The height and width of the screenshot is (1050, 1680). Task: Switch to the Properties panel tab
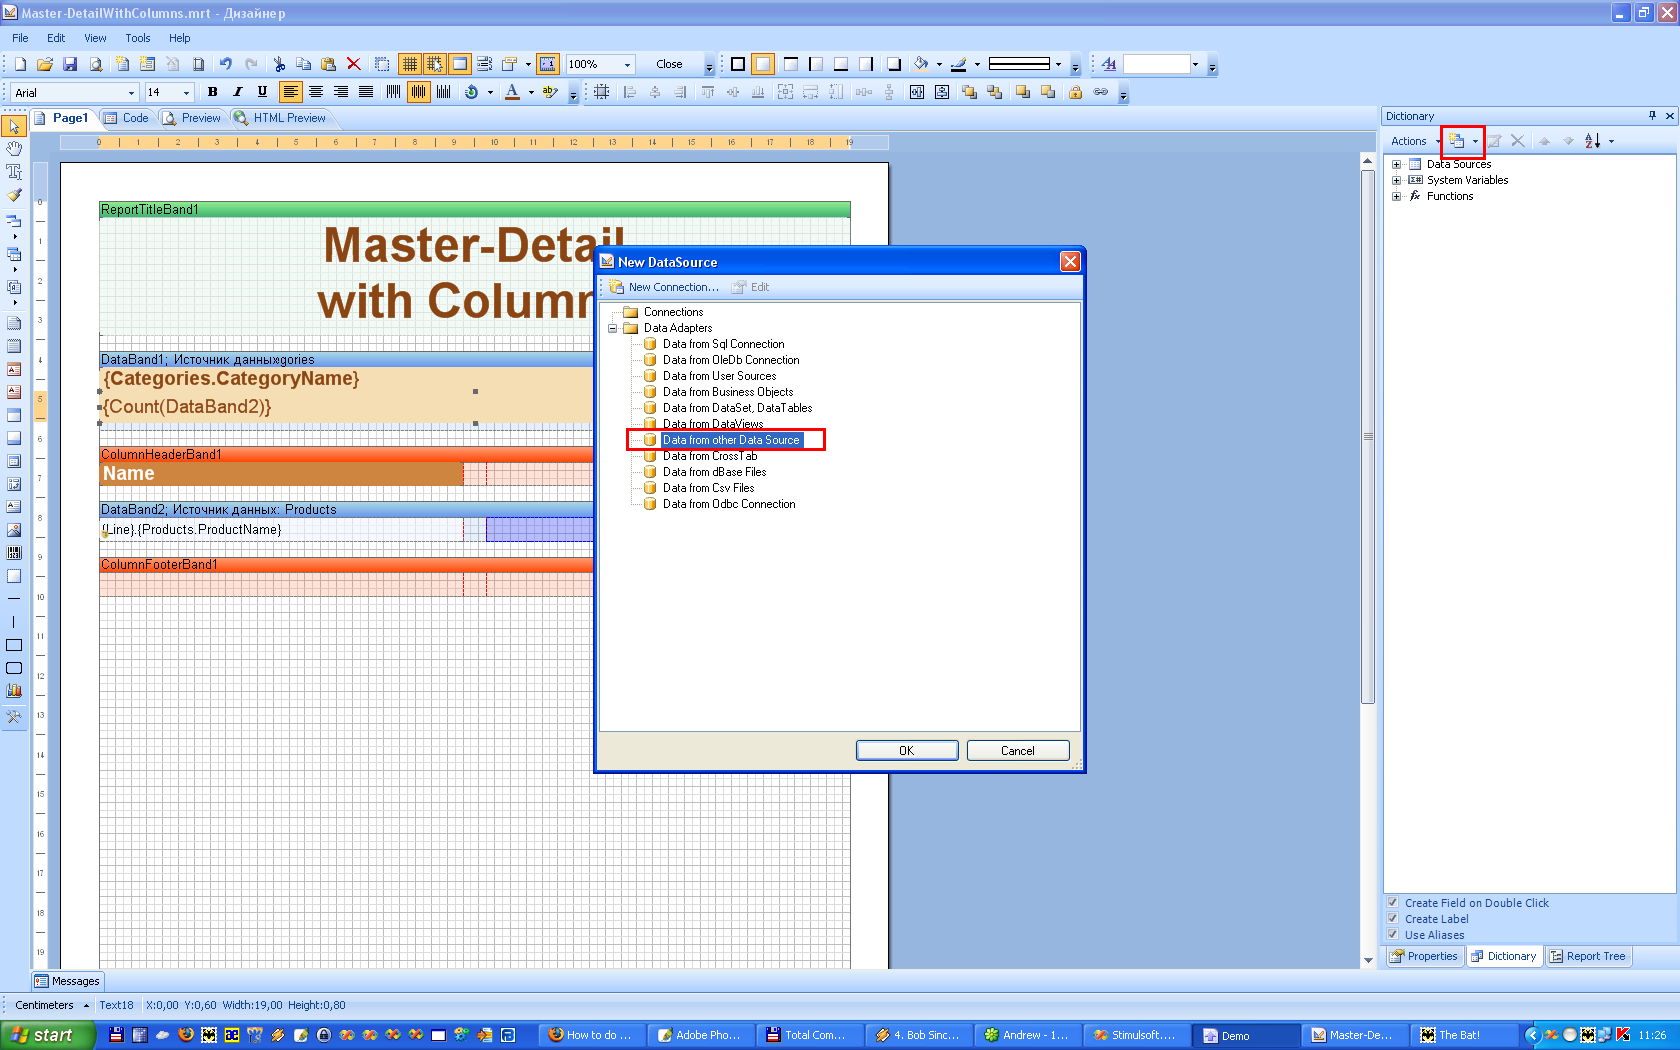(1424, 956)
